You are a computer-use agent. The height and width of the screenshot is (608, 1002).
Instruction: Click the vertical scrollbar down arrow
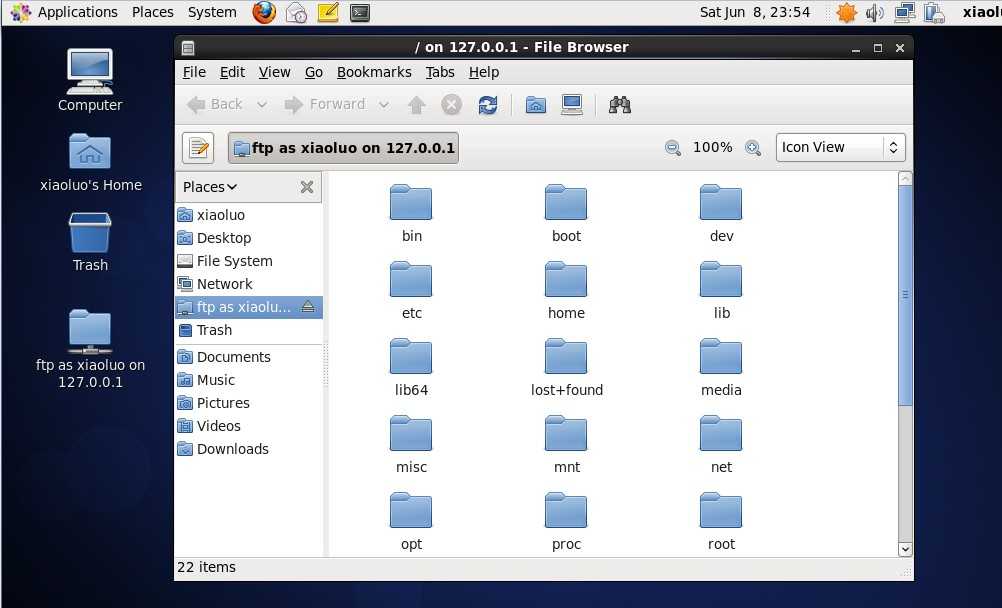pyautogui.click(x=905, y=549)
